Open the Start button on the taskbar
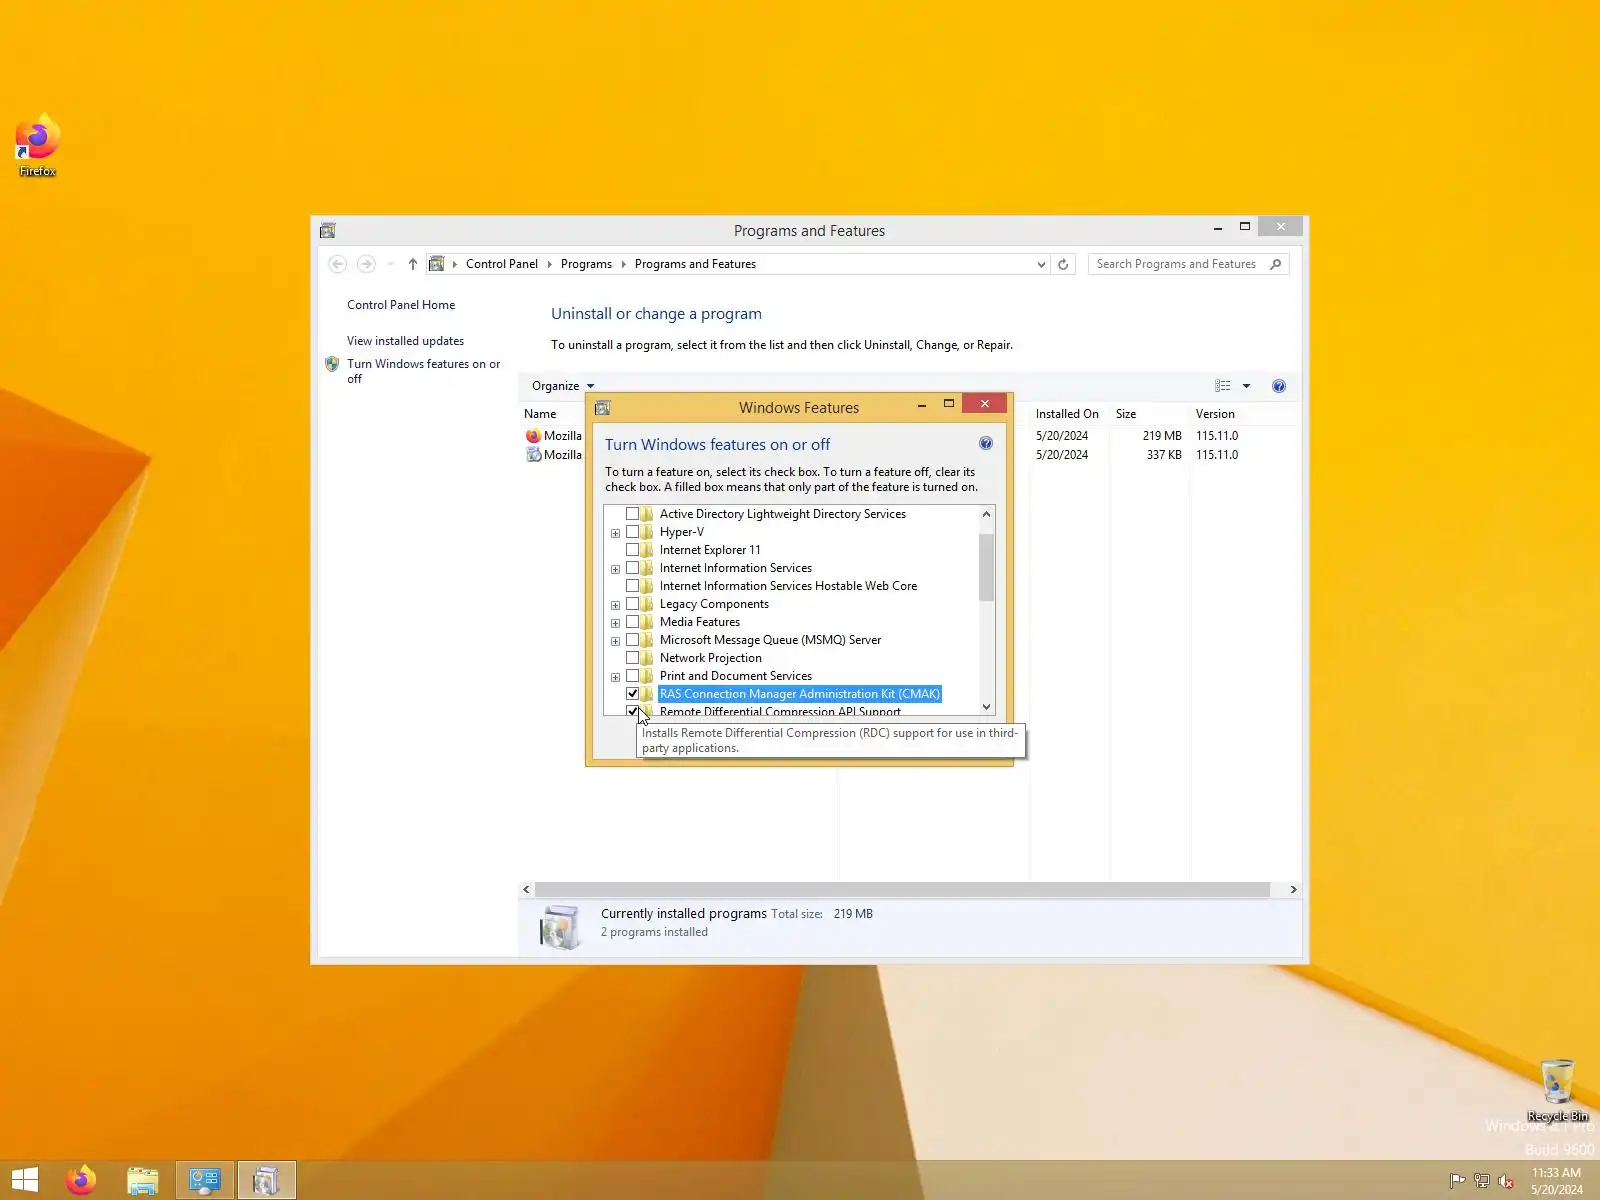The image size is (1600, 1200). point(25,1180)
